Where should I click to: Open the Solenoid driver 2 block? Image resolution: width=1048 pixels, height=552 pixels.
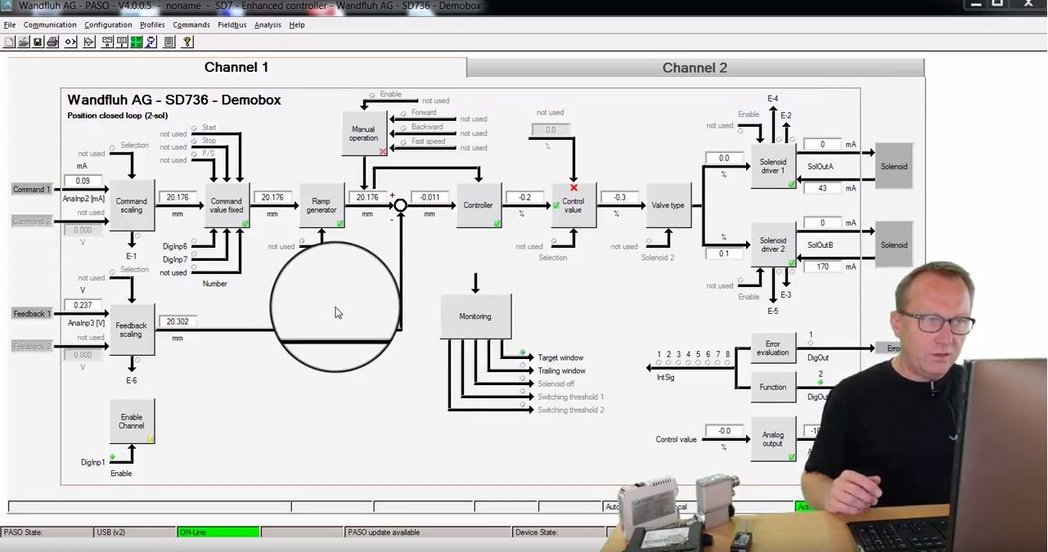[x=773, y=245]
